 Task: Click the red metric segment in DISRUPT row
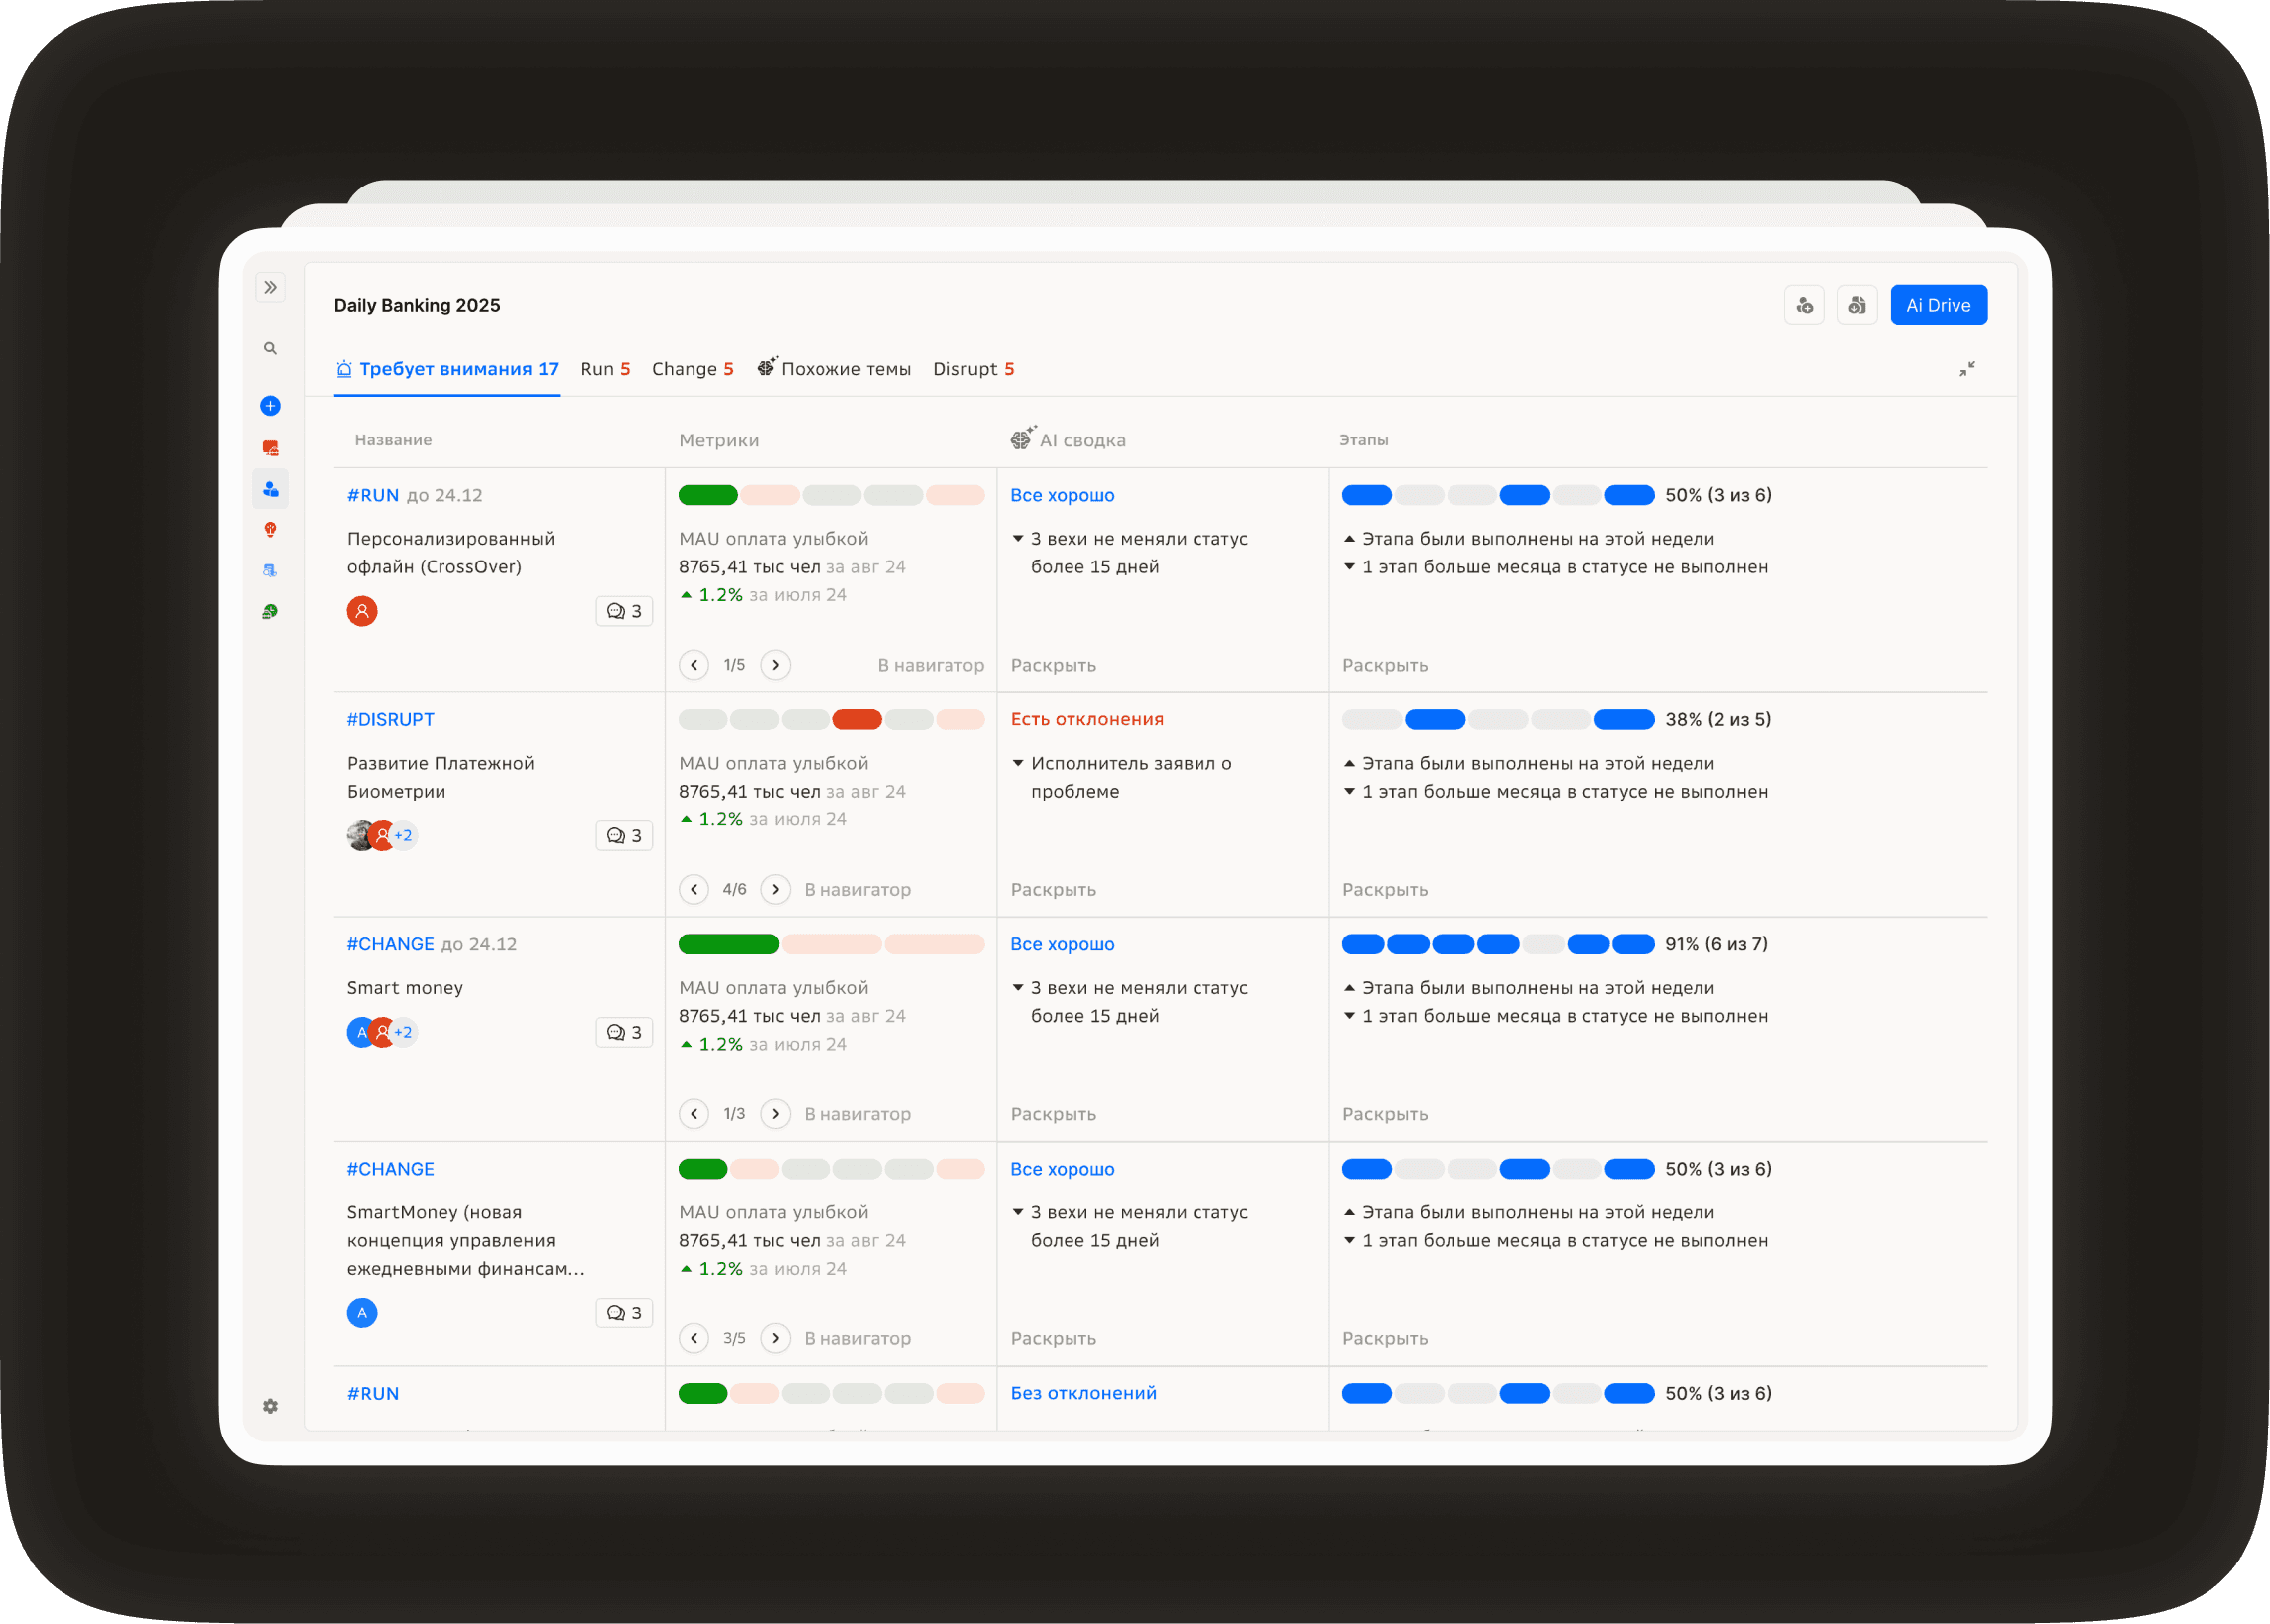coord(856,719)
